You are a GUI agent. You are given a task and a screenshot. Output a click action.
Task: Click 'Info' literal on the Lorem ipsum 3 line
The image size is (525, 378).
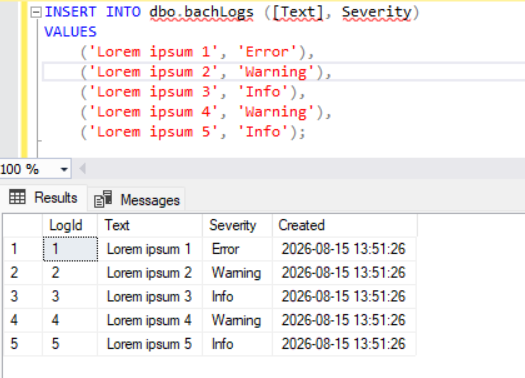[x=262, y=92]
